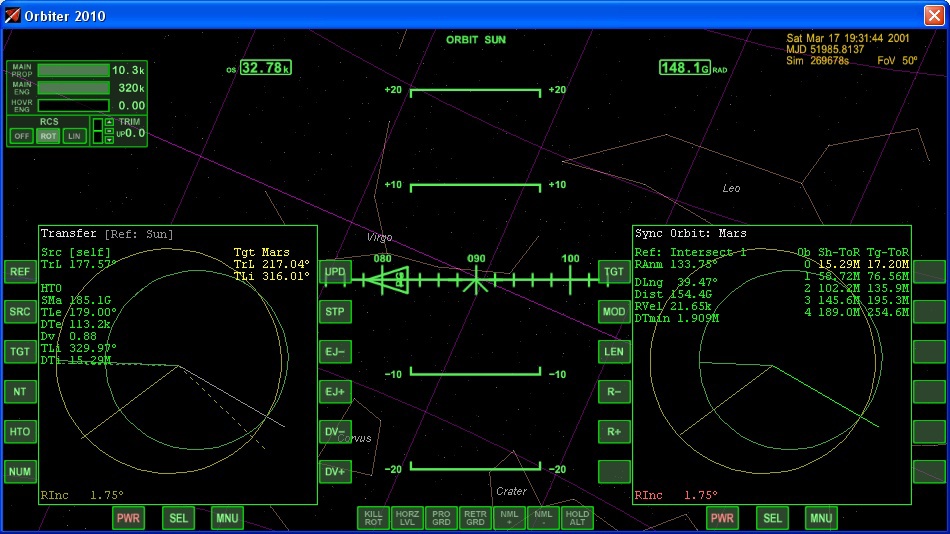Engage the PRO GRD prograde autopilot
Image resolution: width=950 pixels, height=534 pixels.
pyautogui.click(x=441, y=518)
